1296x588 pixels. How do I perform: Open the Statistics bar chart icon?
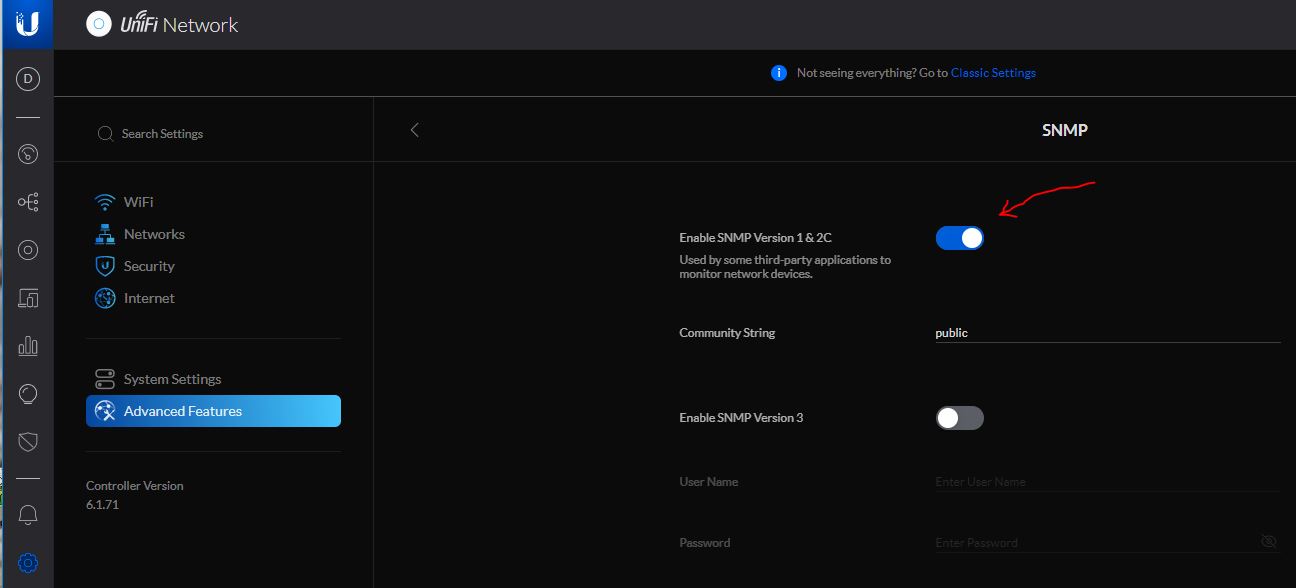(28, 346)
